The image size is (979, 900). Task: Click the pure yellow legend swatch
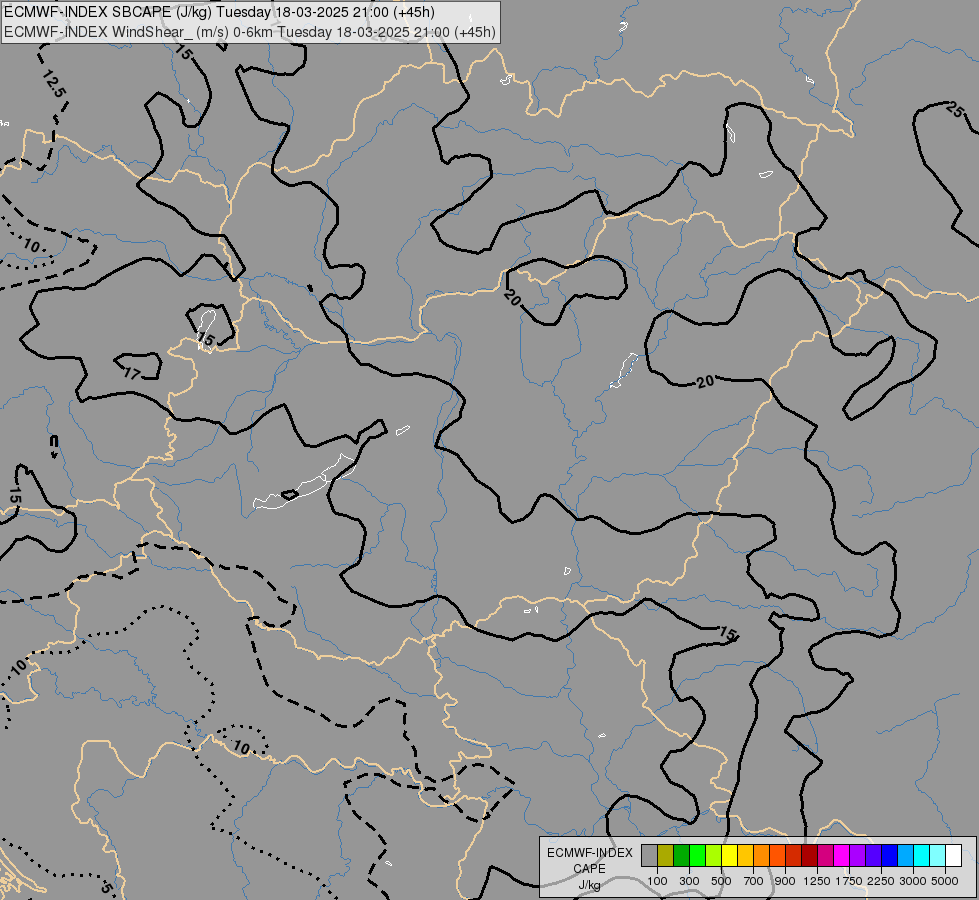[x=729, y=855]
